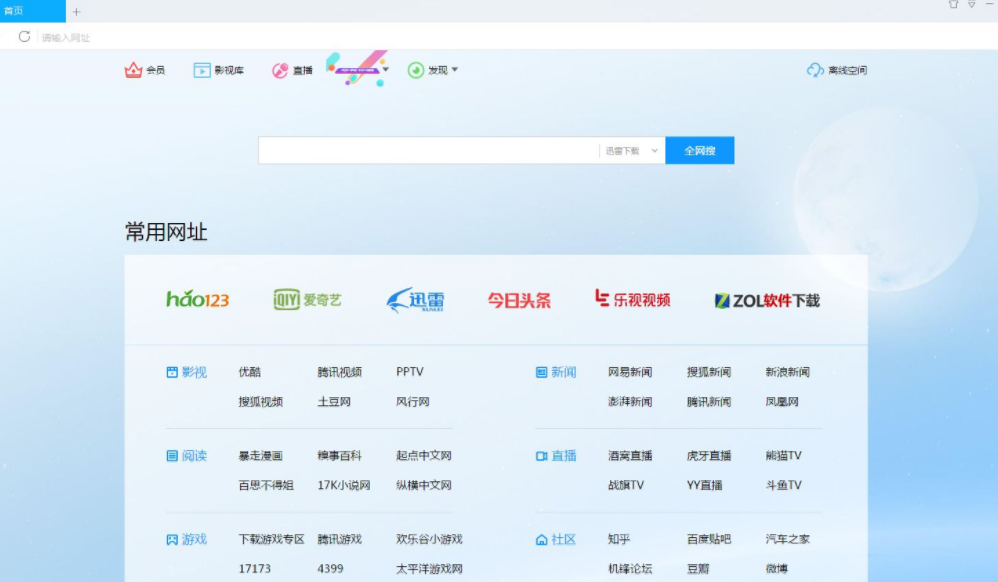Open the title bar menu triangle icon
The height and width of the screenshot is (582, 998).
[972, 4]
